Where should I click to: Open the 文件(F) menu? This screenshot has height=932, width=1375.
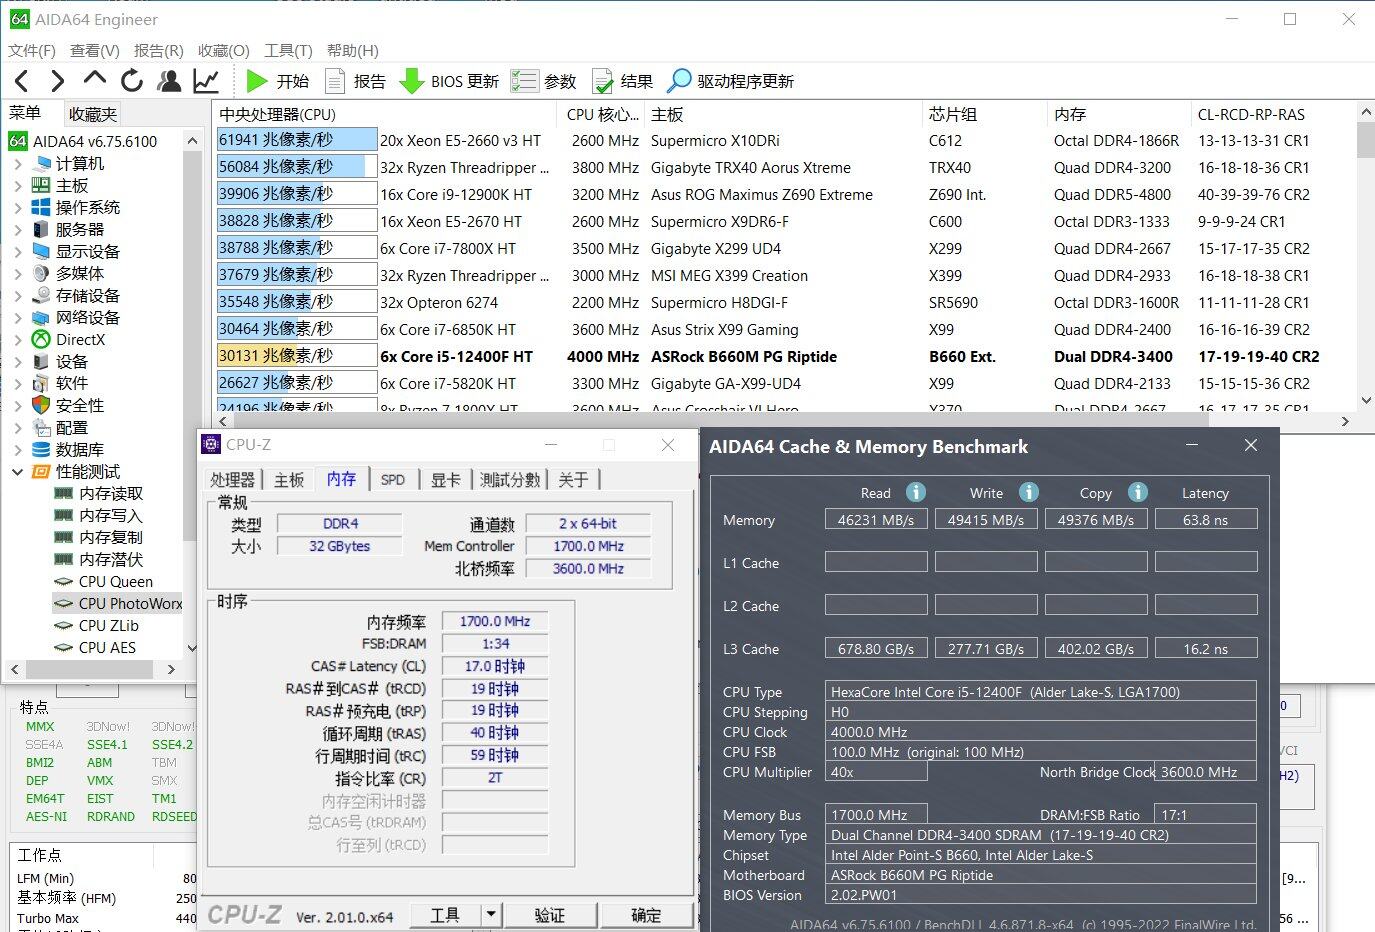tap(32, 50)
